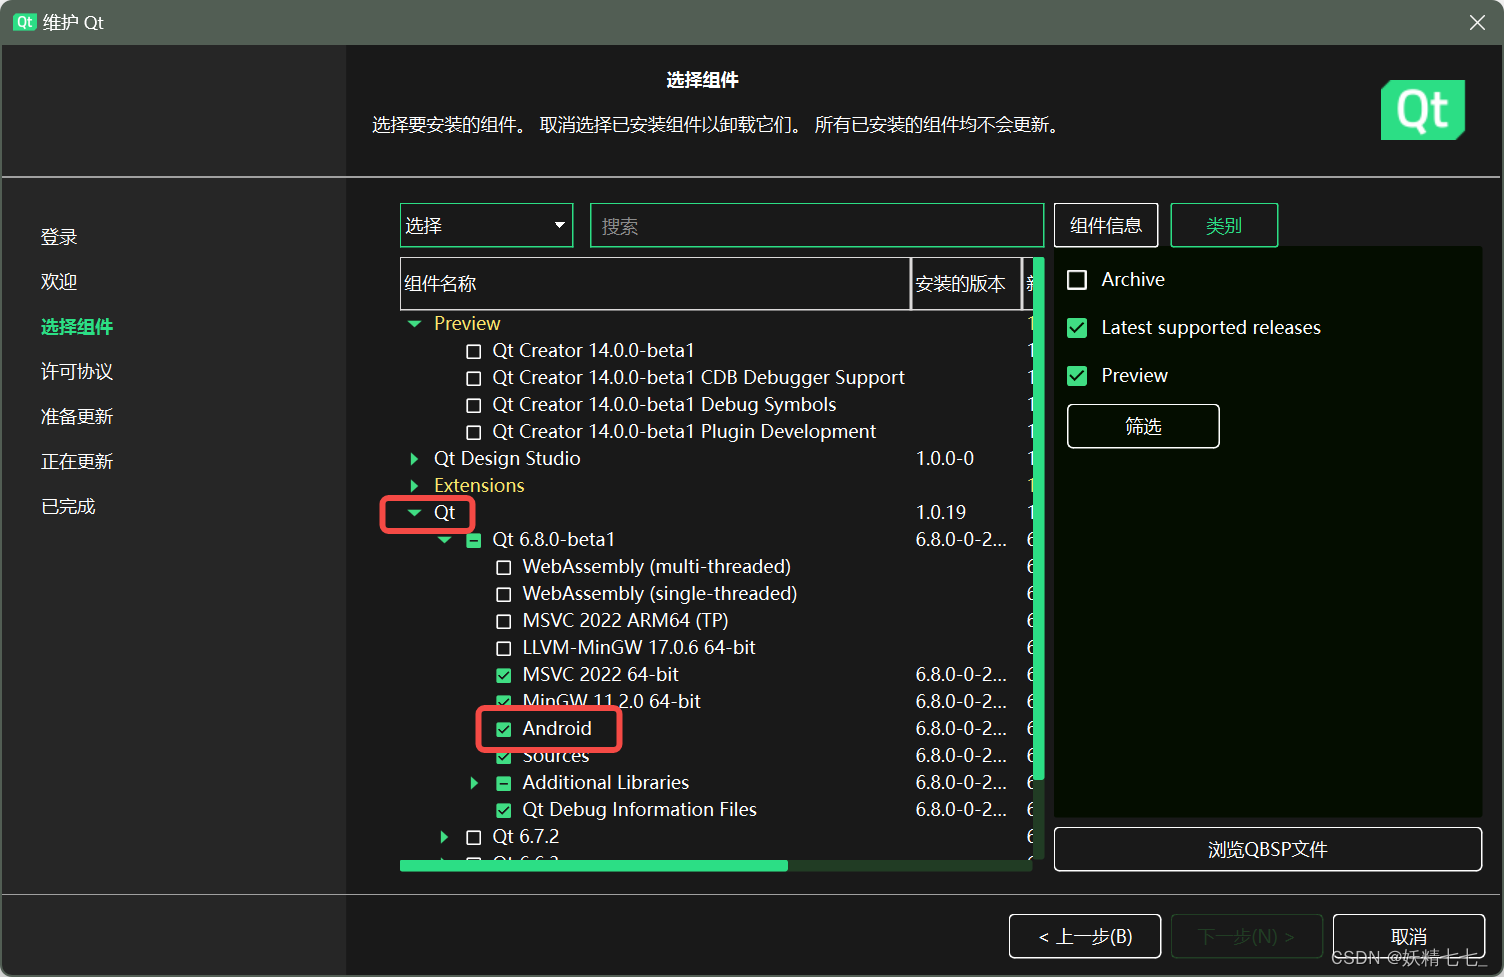Click the 筛选 filter button
This screenshot has width=1504, height=977.
coord(1143,426)
